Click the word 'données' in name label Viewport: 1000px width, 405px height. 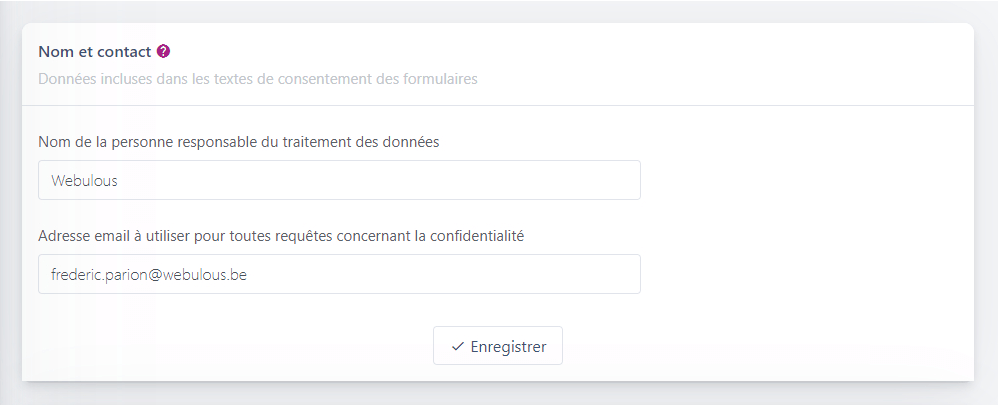(x=413, y=142)
